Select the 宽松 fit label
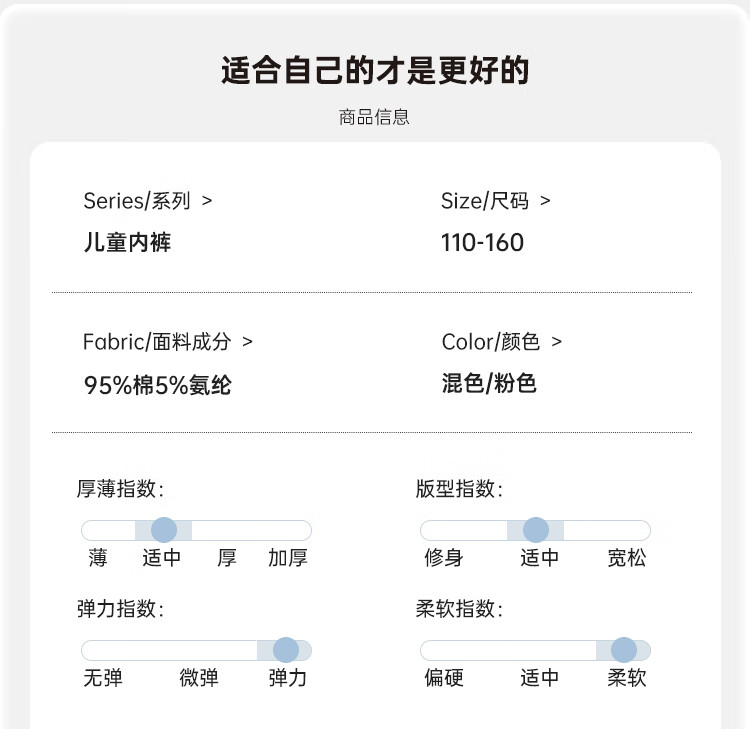Viewport: 750px width, 729px height. tap(627, 558)
